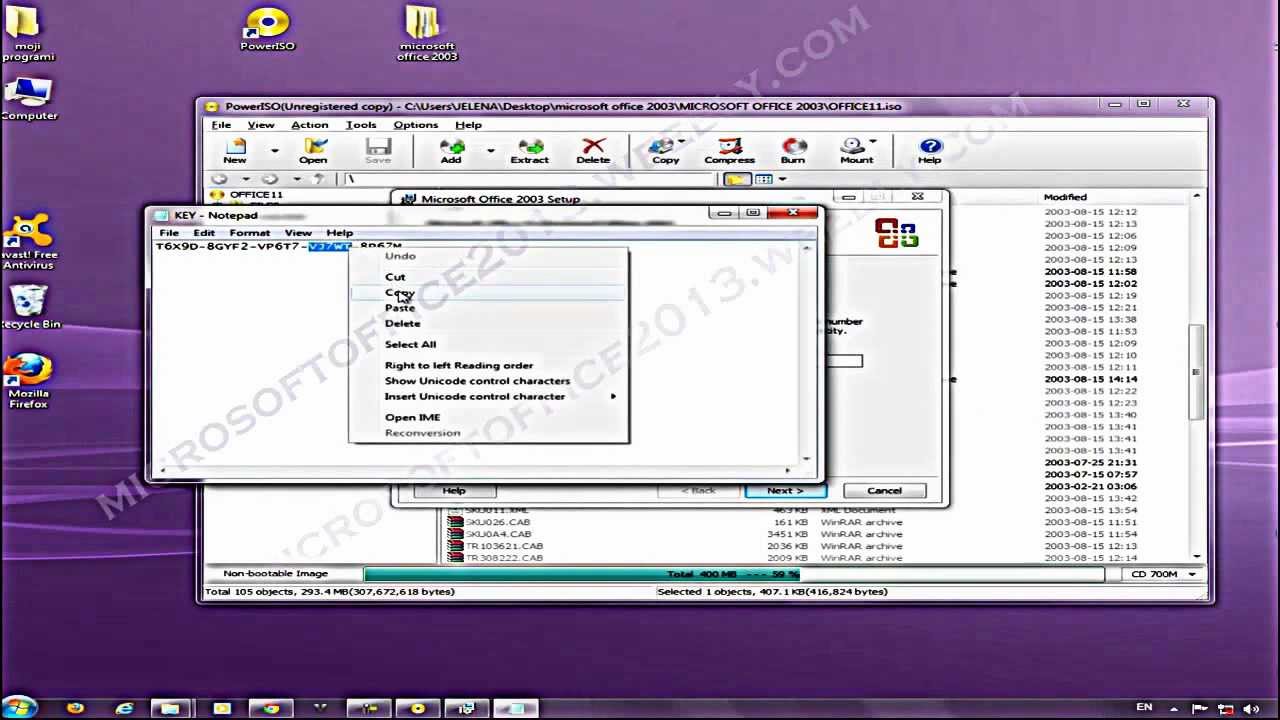Open Notepad Edit menu
Viewport: 1280px width, 720px height.
point(204,233)
